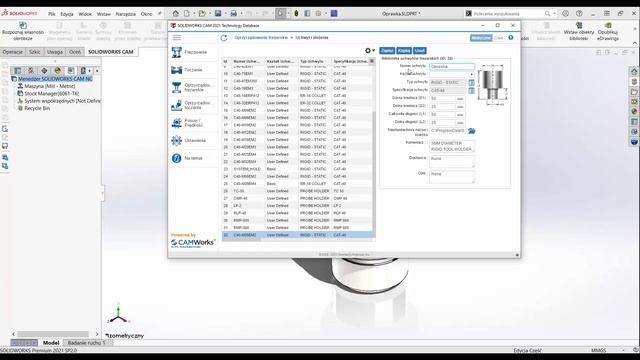
Task: Open Oprzyrządowanie toczenia tooling section
Action: click(x=193, y=105)
